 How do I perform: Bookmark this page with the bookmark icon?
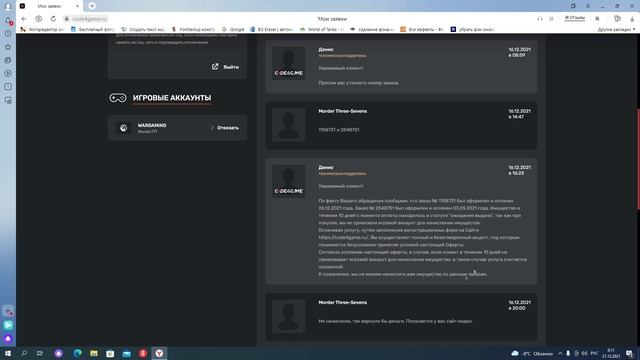point(597,19)
